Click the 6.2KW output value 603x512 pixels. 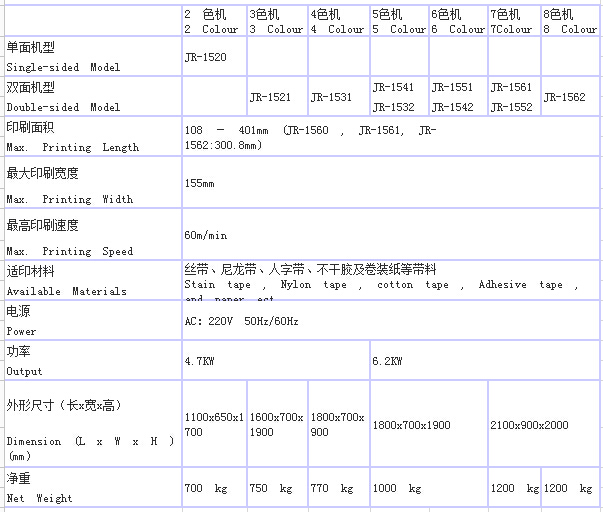(387, 361)
